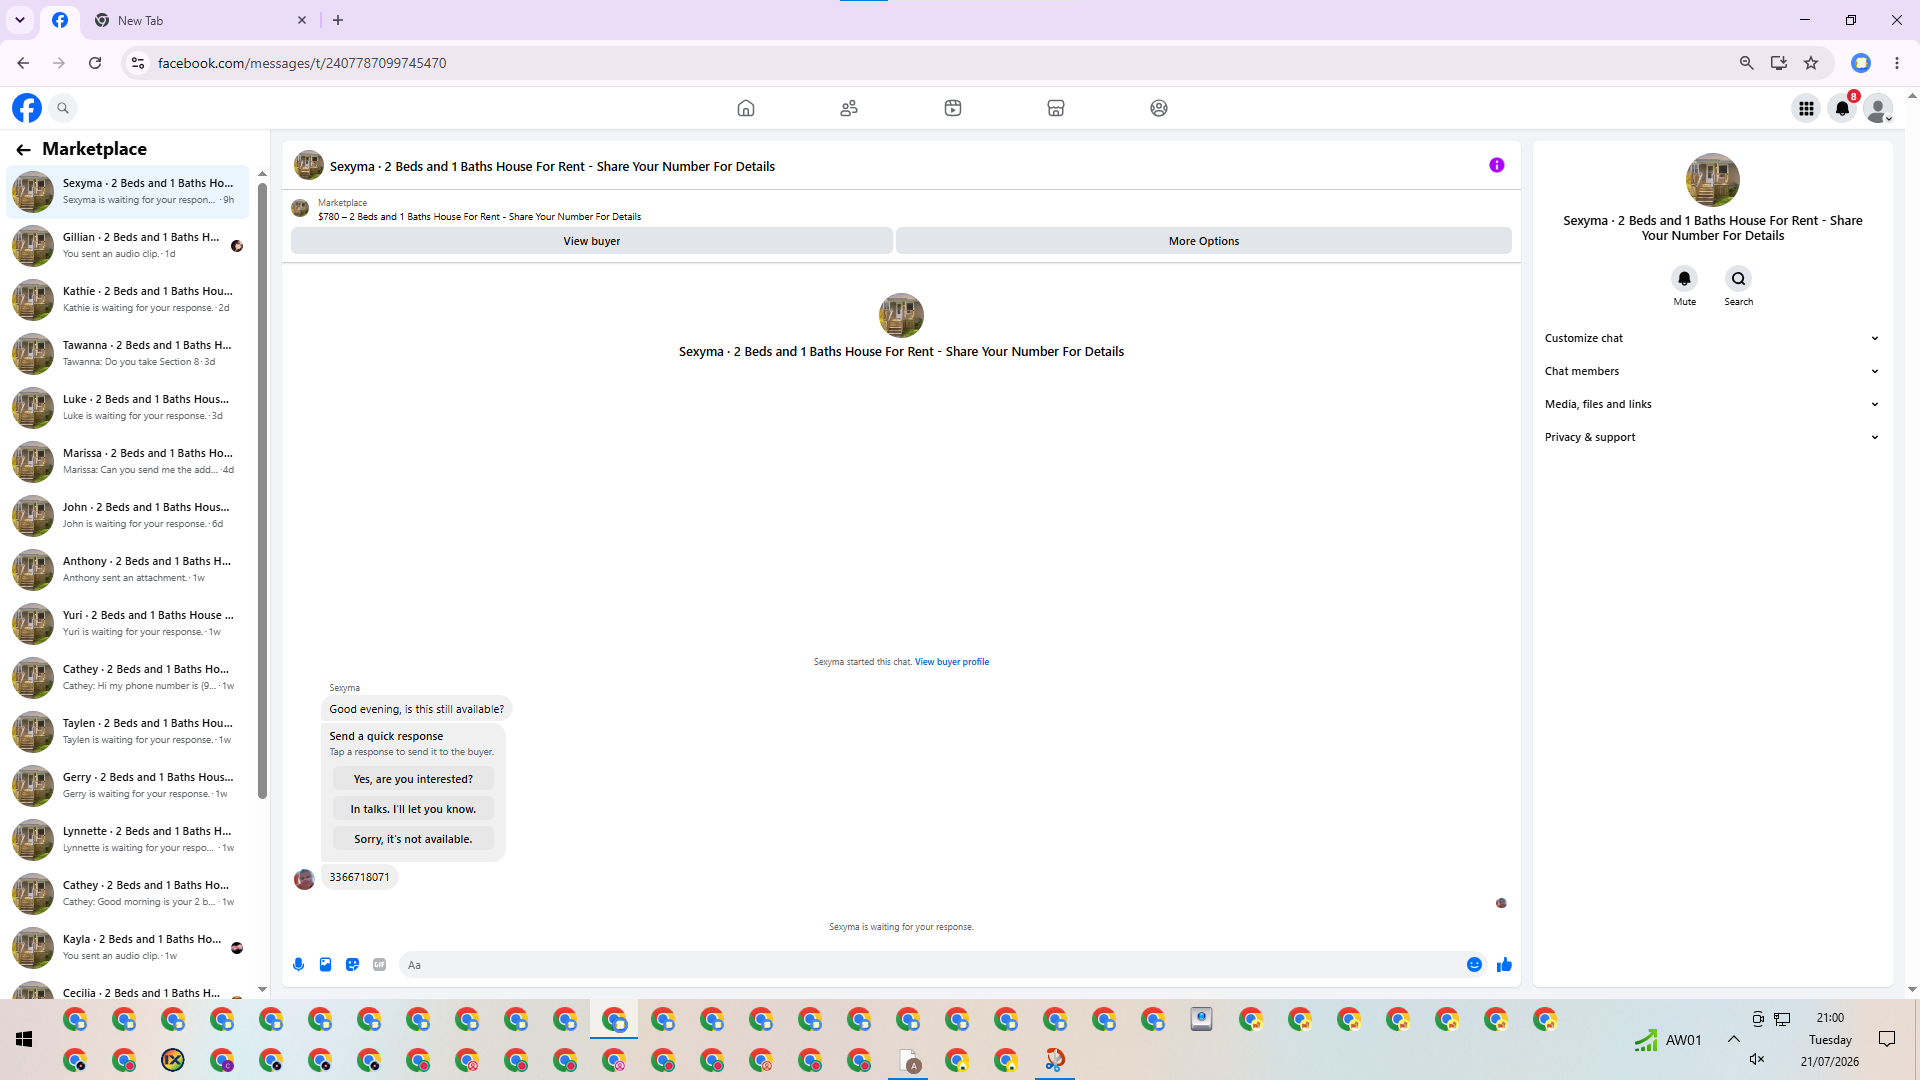The height and width of the screenshot is (1080, 1920).
Task: Open Lynnette's conversation in the list
Action: (128, 840)
